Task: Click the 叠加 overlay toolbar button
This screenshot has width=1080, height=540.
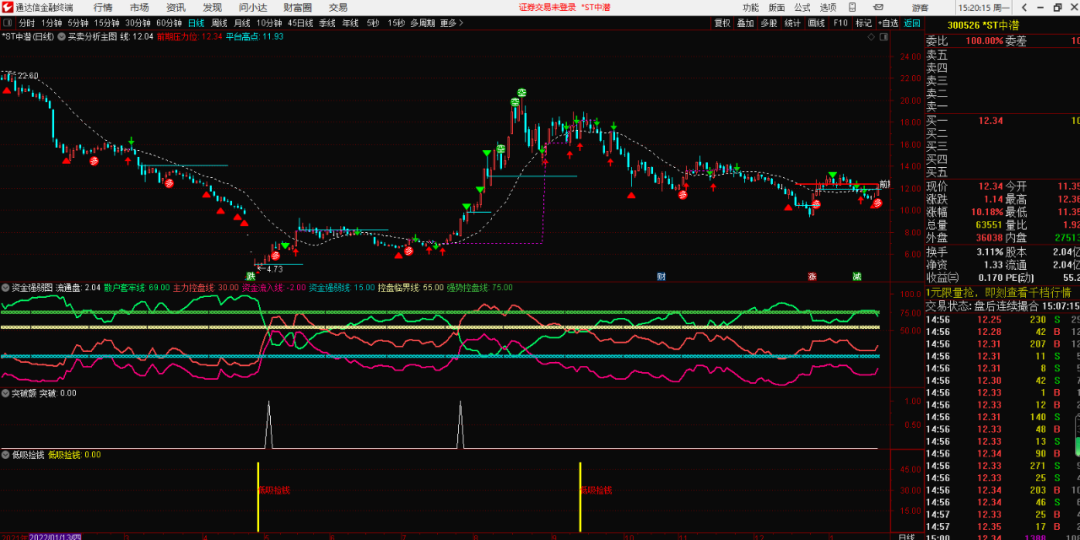Action: tap(745, 23)
